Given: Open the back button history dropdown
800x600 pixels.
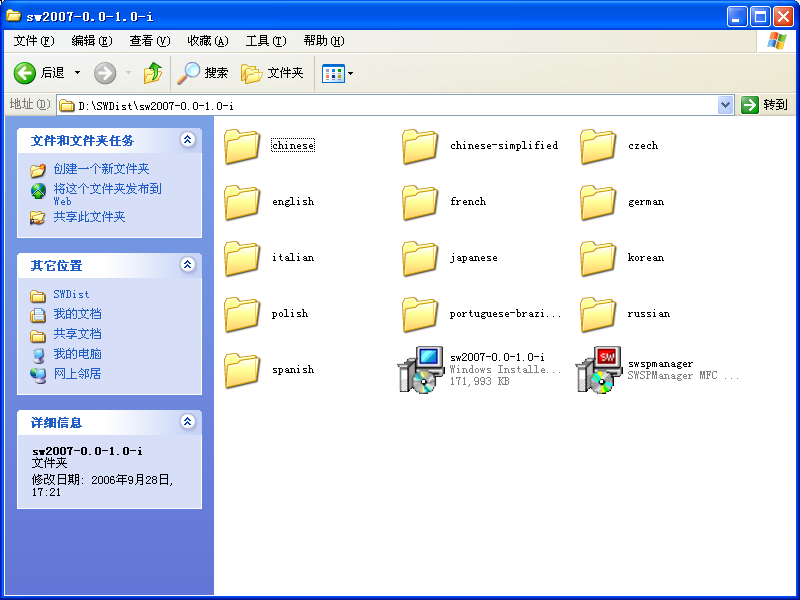Looking at the screenshot, I should point(78,73).
